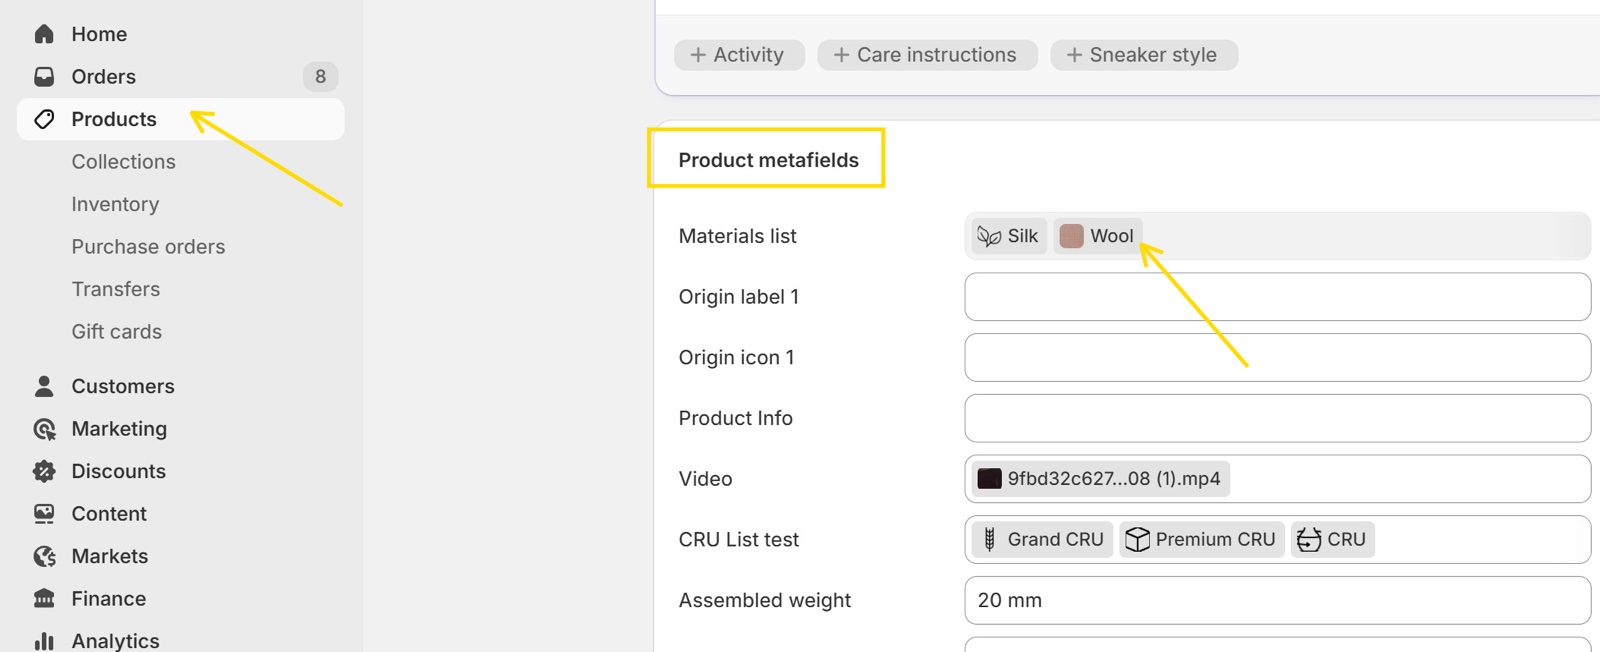1600x652 pixels.
Task: Add the Care instructions metafield
Action: (x=927, y=55)
